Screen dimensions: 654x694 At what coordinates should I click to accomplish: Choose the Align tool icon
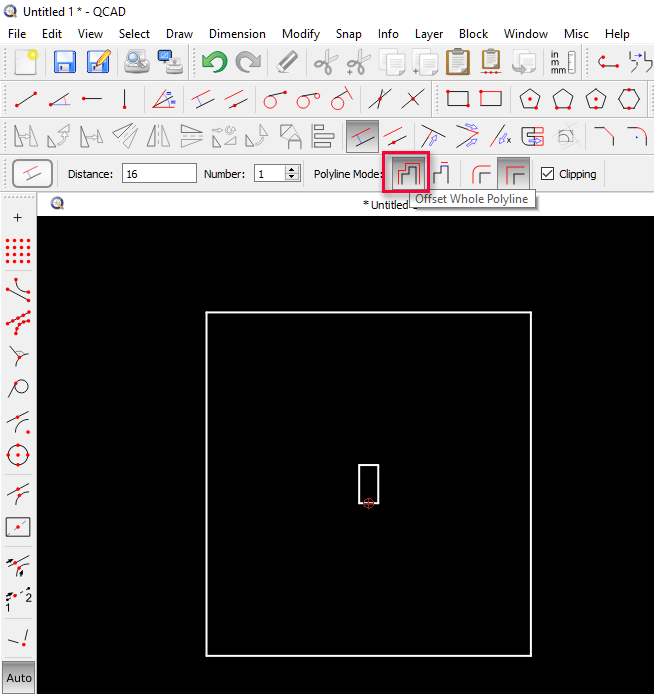324,136
